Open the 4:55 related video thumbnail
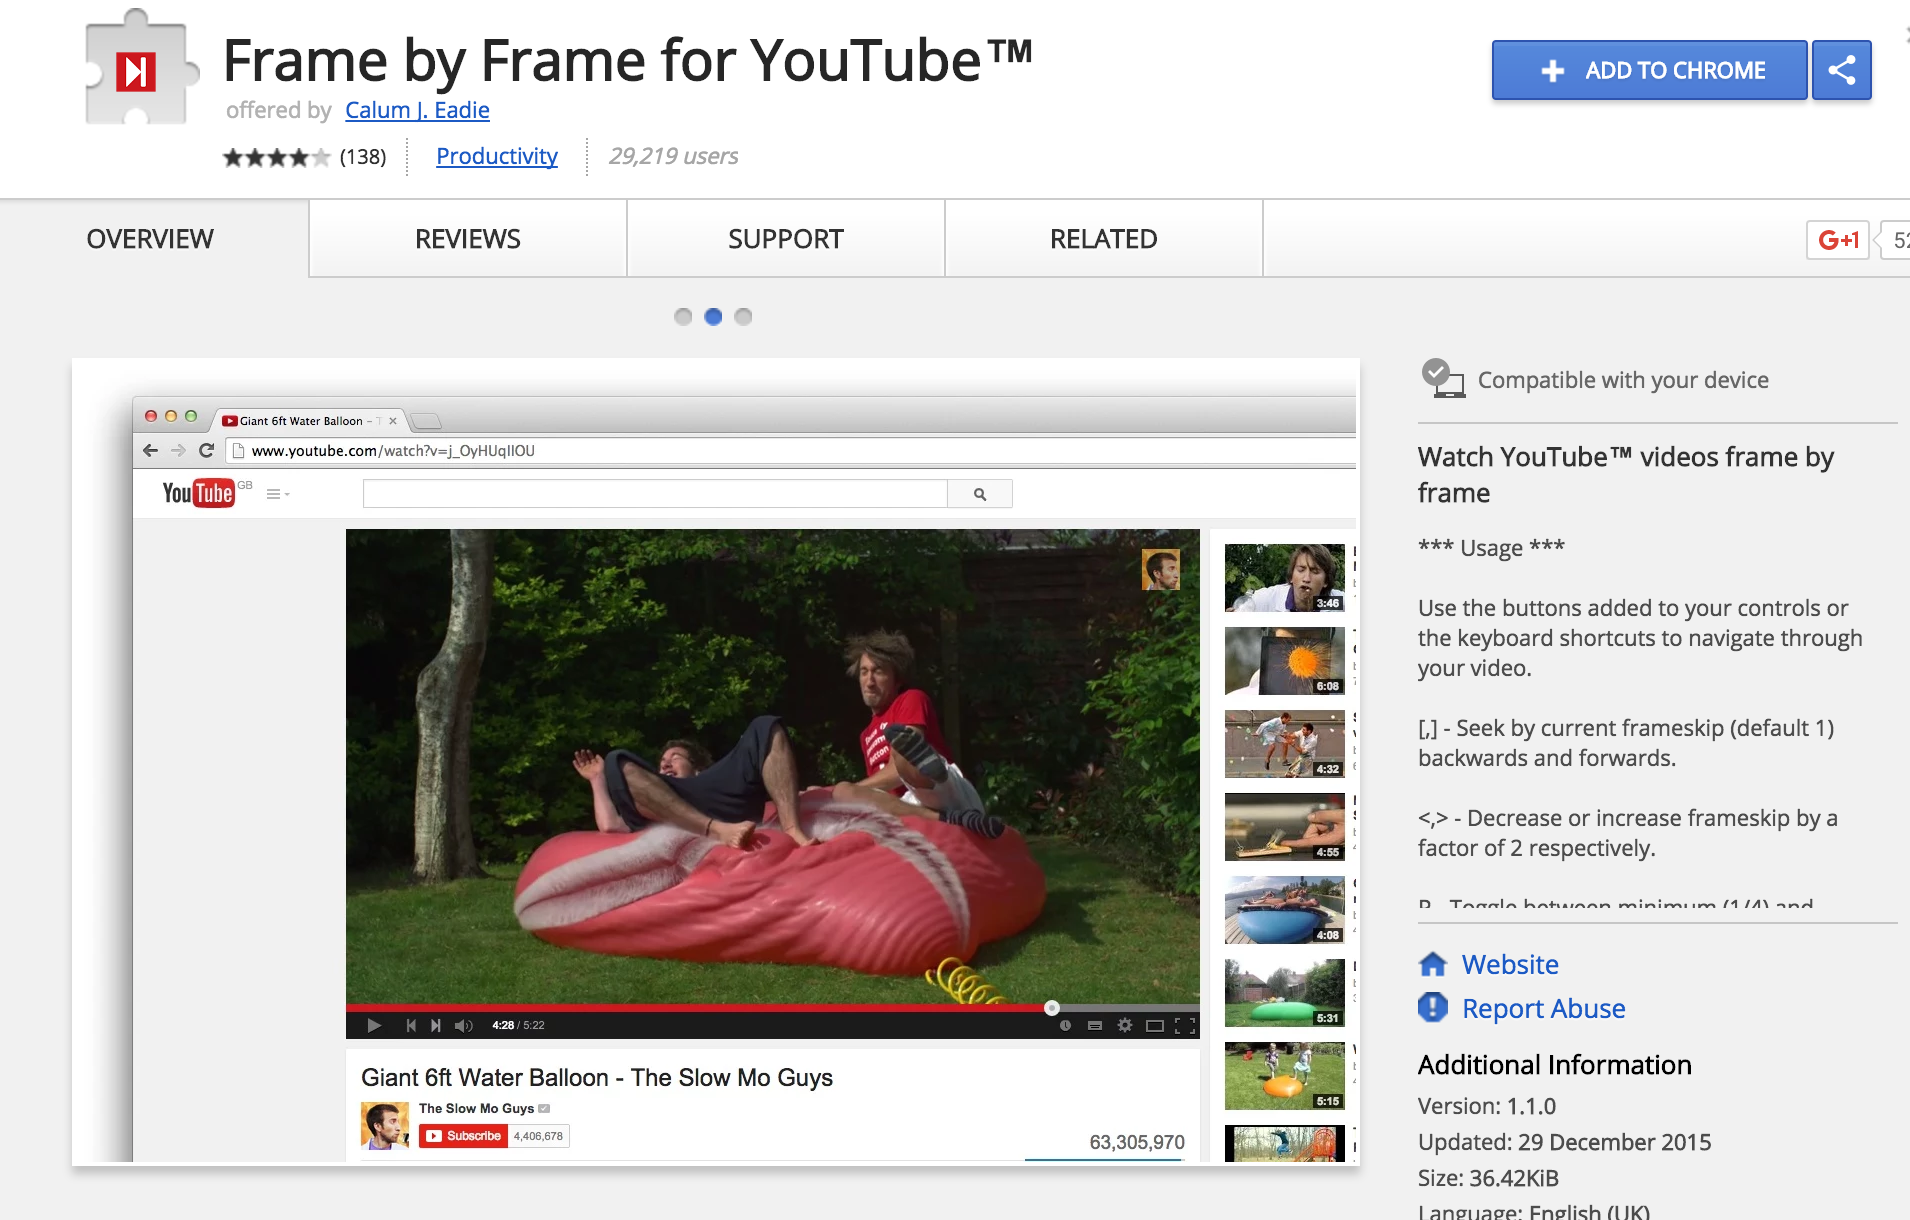The width and height of the screenshot is (1910, 1220). coord(1285,827)
